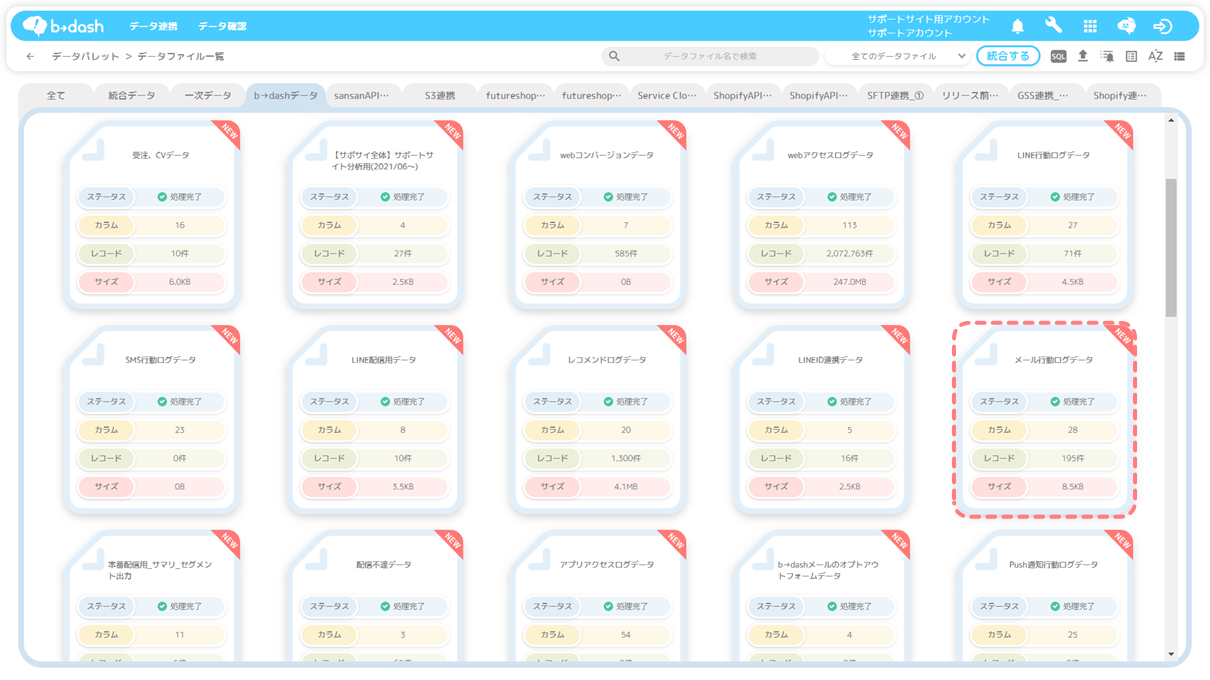This screenshot has width=1210, height=680.
Task: Open the Push通知行動ログデータ card
Action: (x=1045, y=596)
